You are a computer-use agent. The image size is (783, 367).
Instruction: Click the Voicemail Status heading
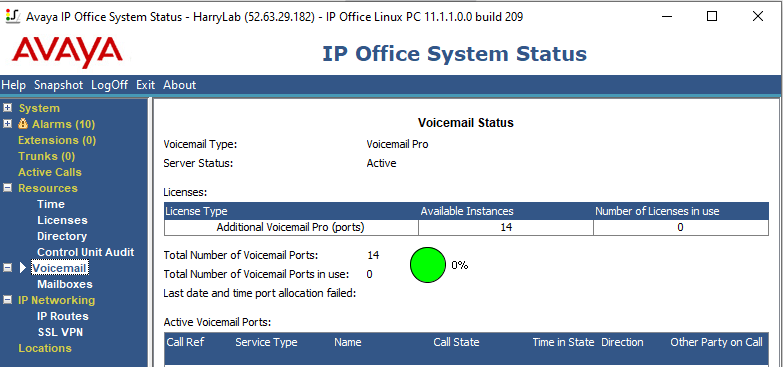click(466, 123)
